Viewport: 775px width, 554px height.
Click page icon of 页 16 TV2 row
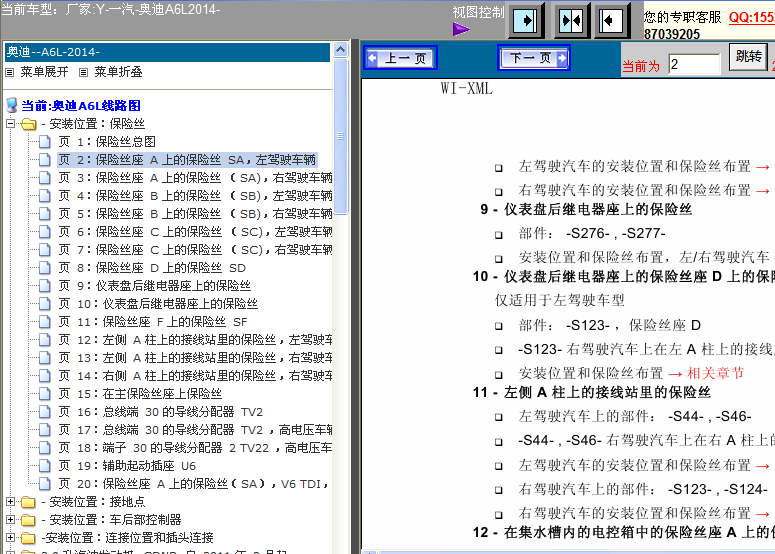(x=44, y=412)
